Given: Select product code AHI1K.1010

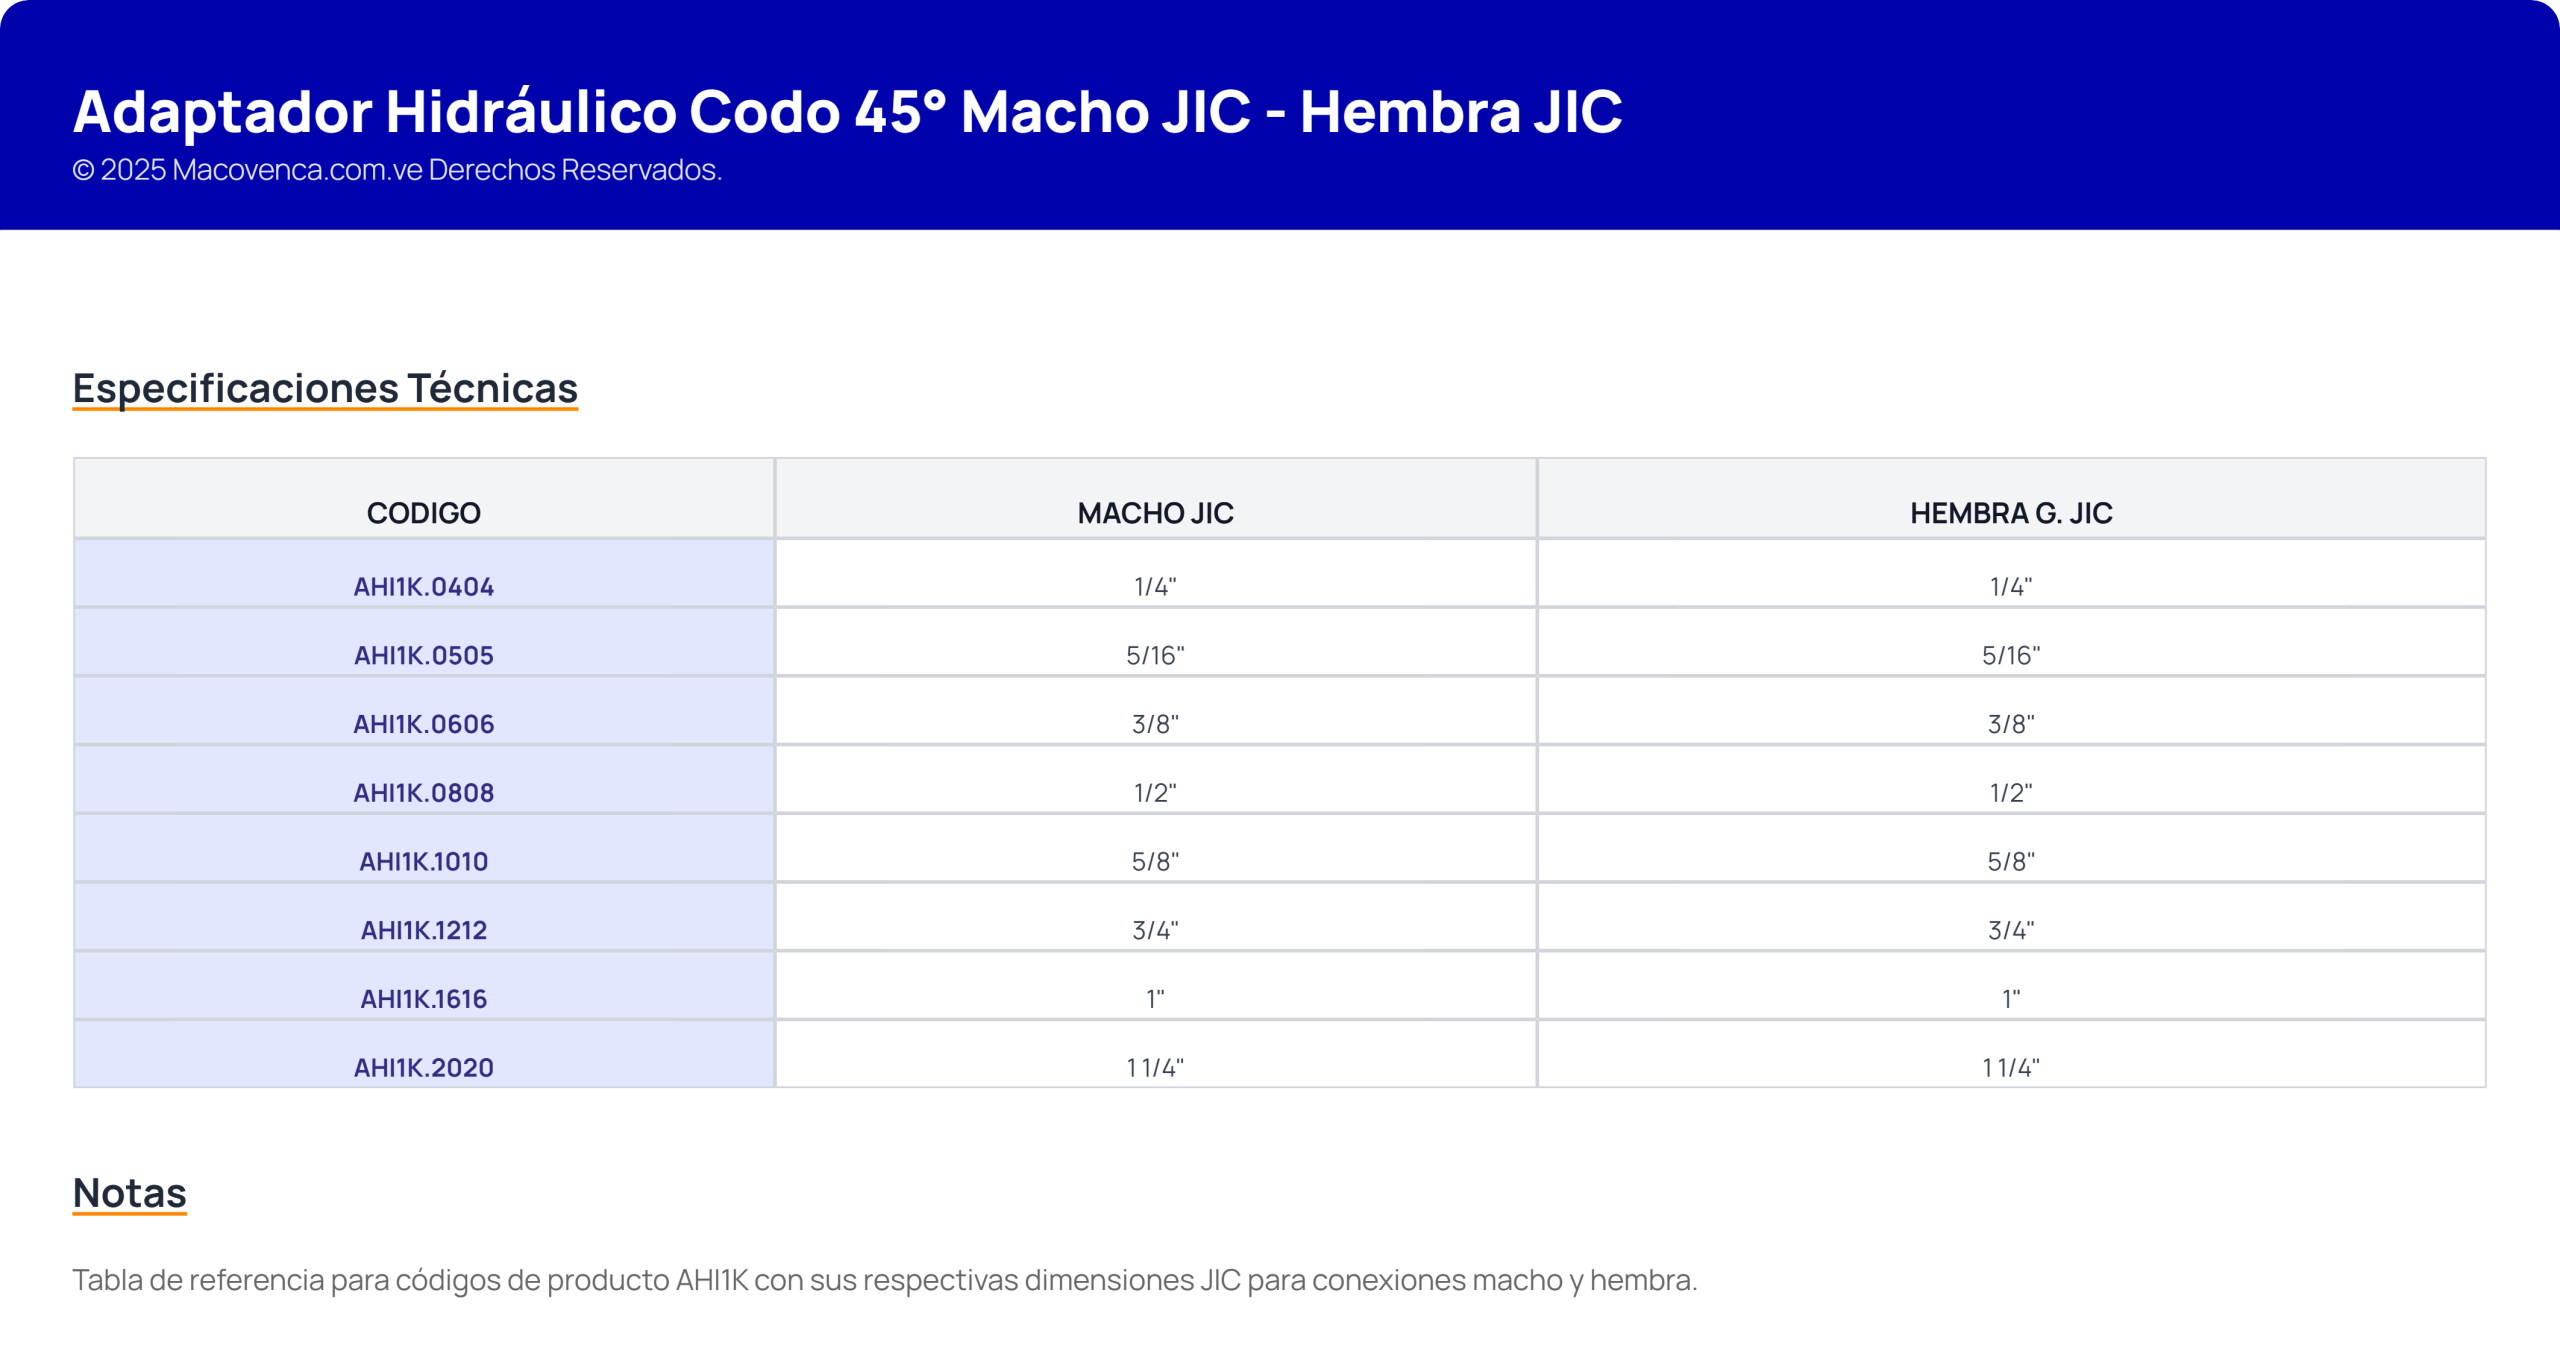Looking at the screenshot, I should (424, 862).
